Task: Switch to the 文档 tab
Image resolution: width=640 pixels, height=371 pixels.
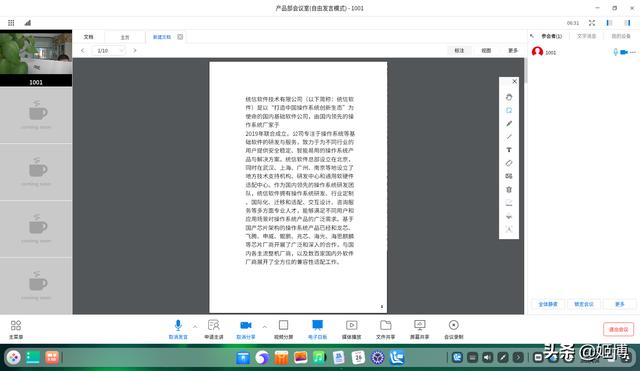Action: pyautogui.click(x=89, y=37)
